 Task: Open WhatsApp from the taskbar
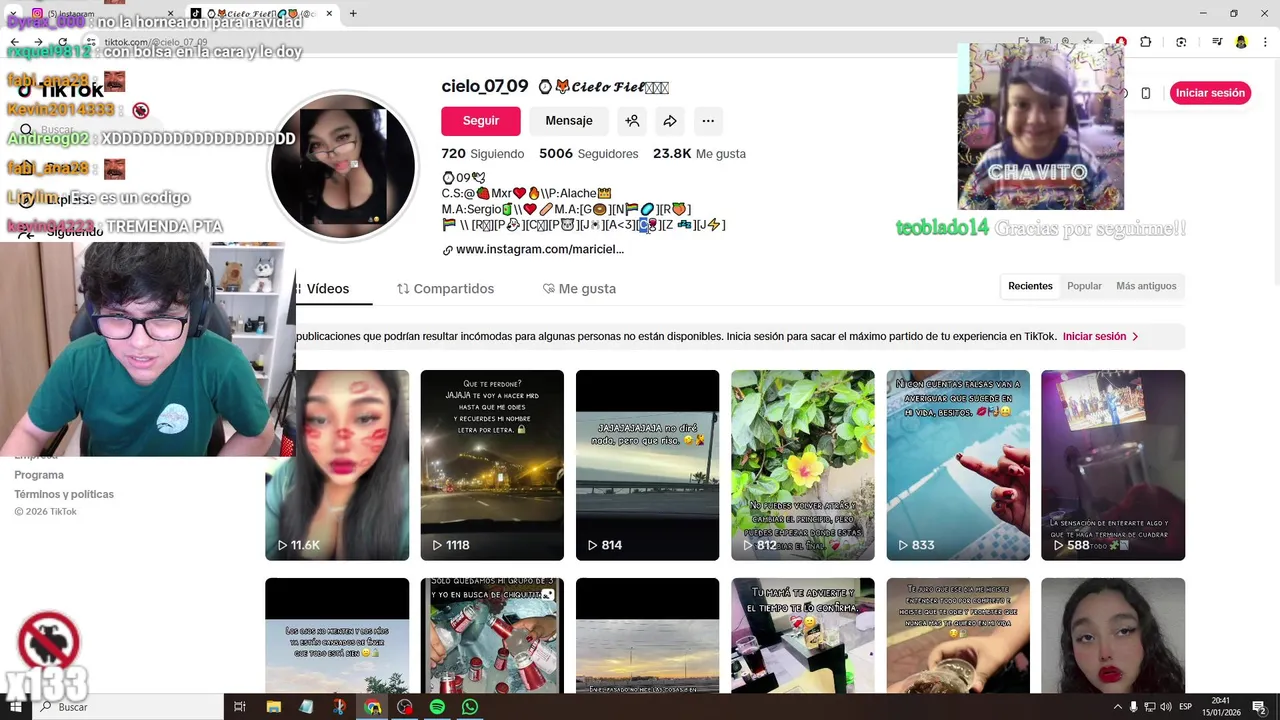pyautogui.click(x=470, y=707)
